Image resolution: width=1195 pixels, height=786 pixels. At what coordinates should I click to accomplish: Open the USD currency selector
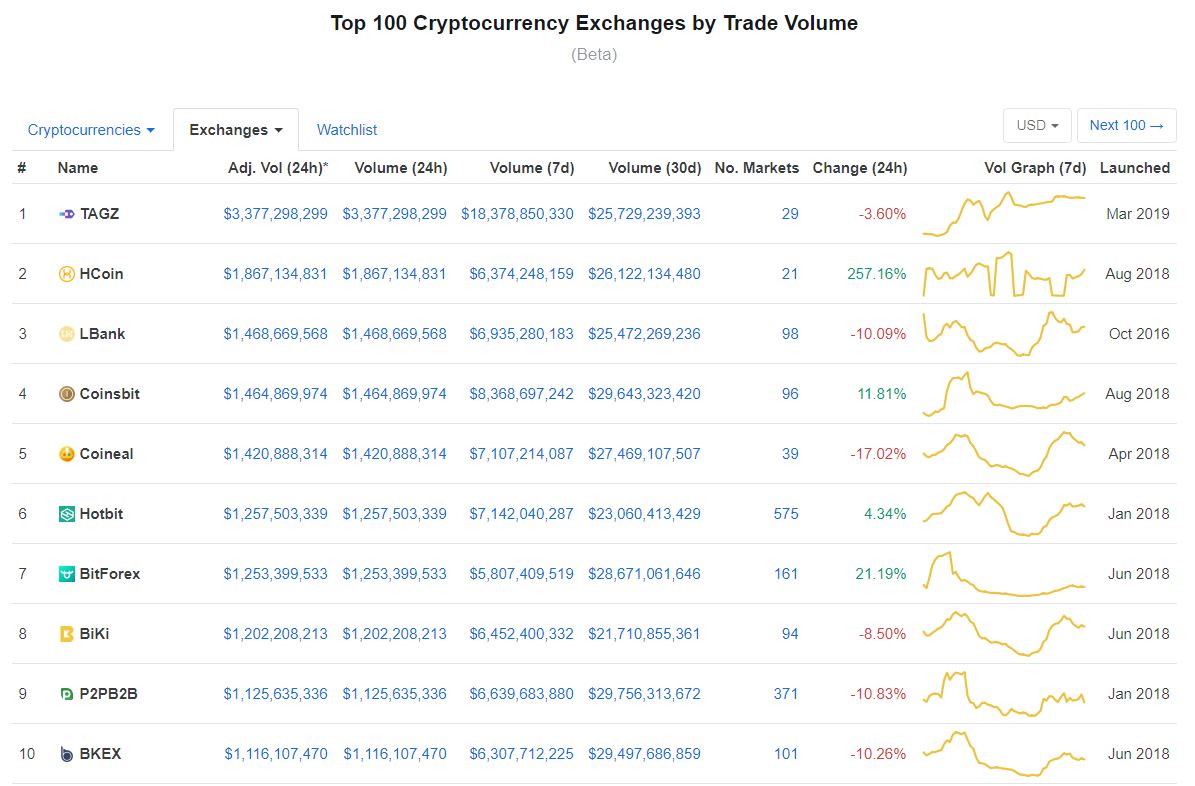click(x=1037, y=126)
